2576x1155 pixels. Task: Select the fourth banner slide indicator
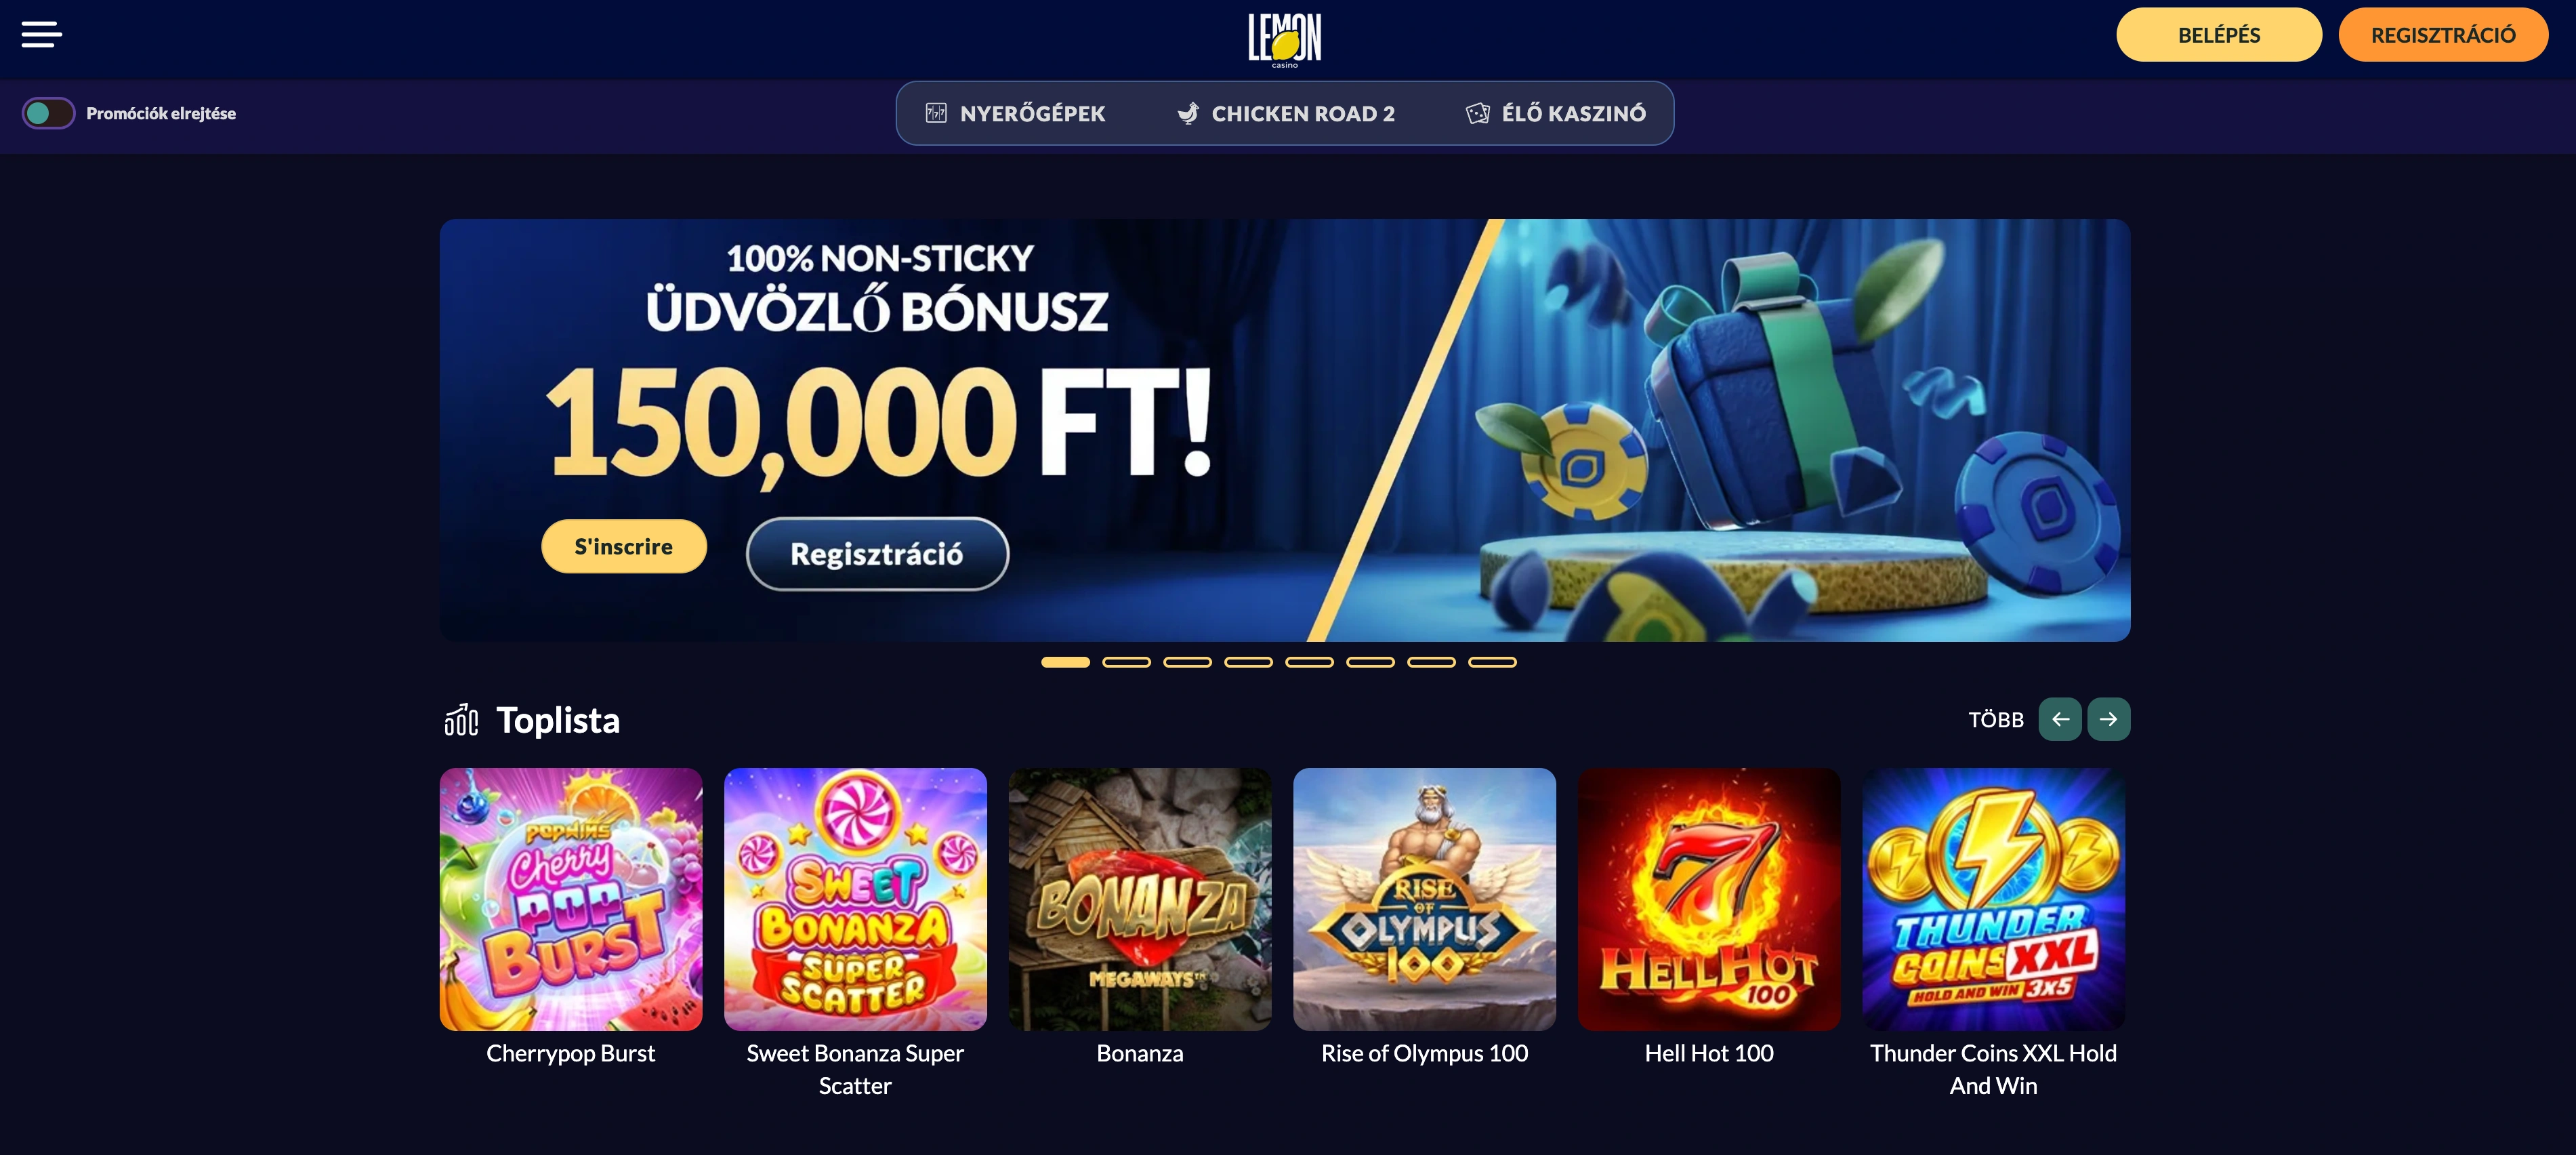point(1248,662)
